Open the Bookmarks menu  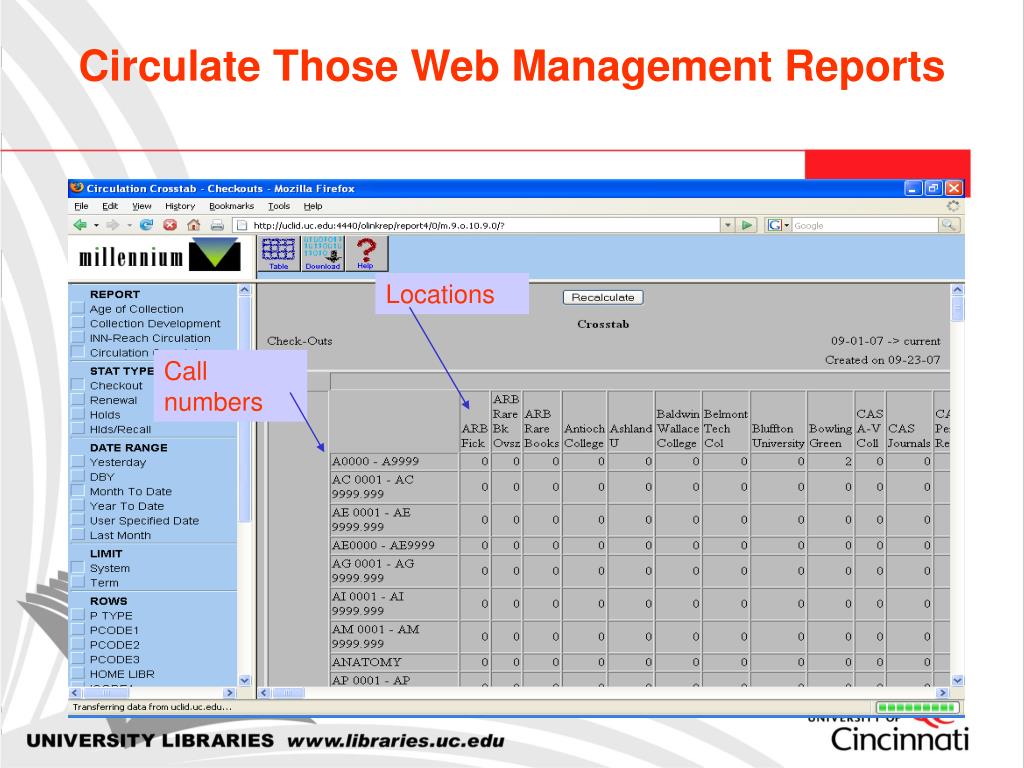click(x=231, y=206)
